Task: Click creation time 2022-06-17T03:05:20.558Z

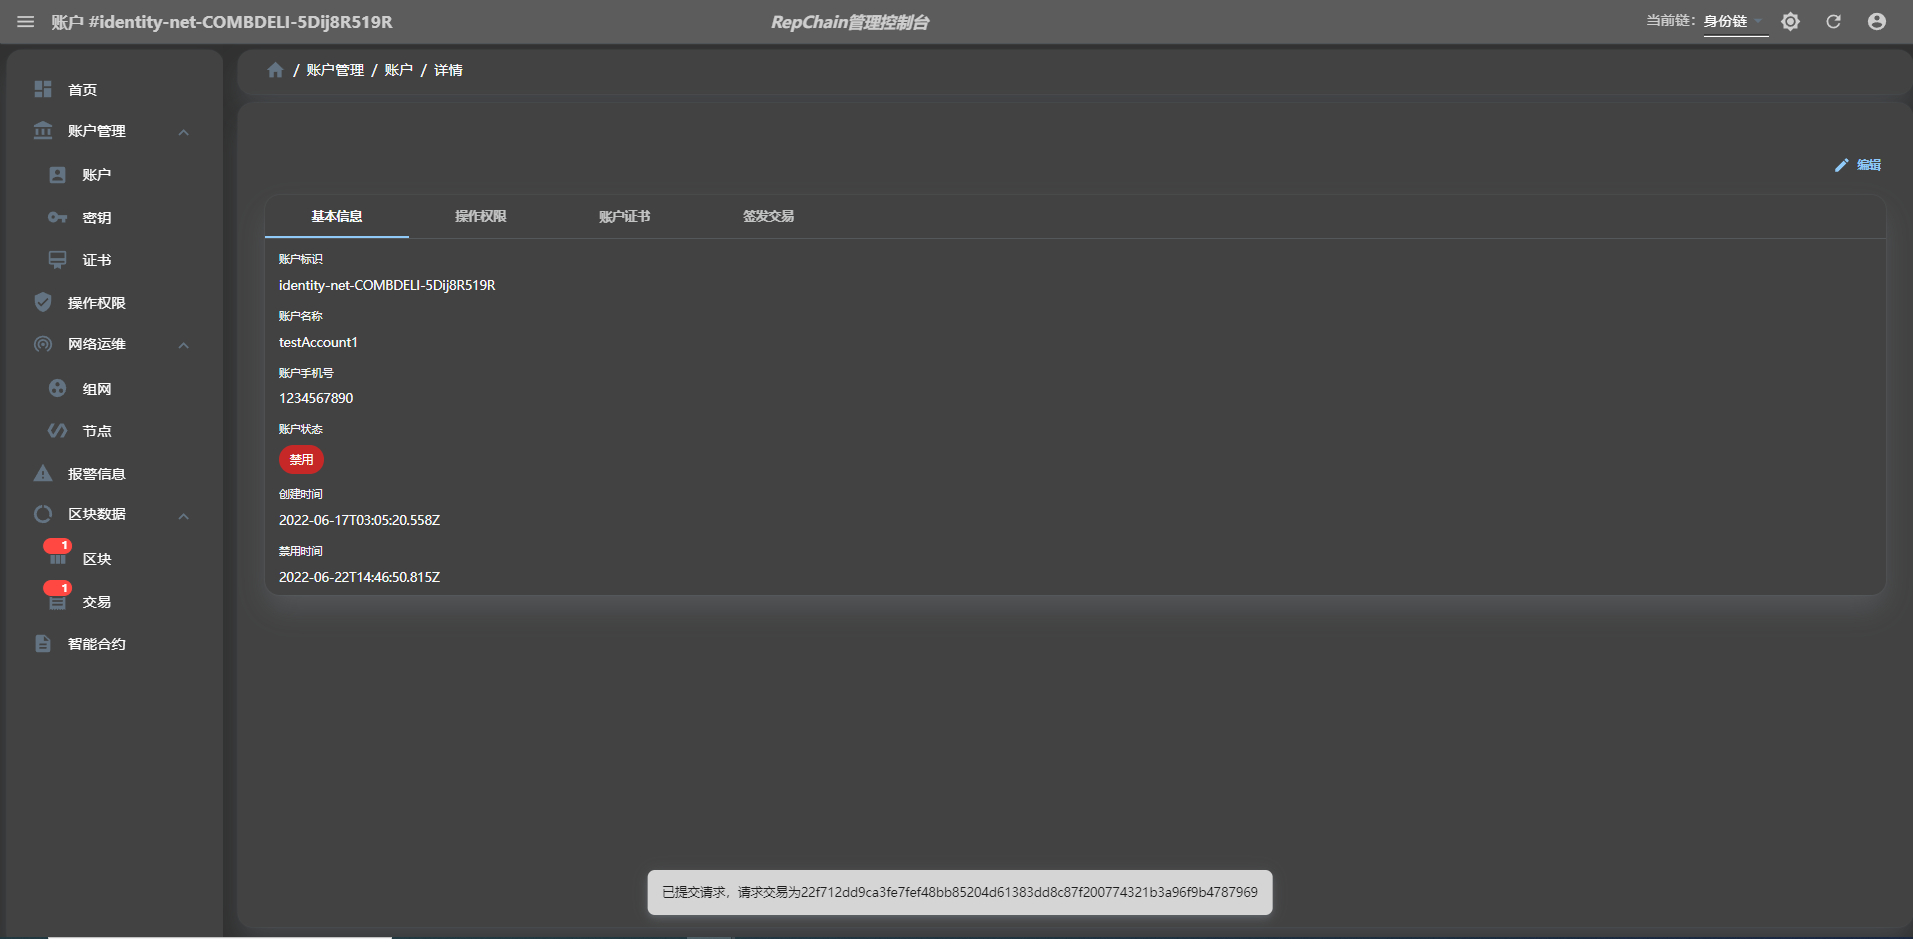Action: click(x=359, y=520)
